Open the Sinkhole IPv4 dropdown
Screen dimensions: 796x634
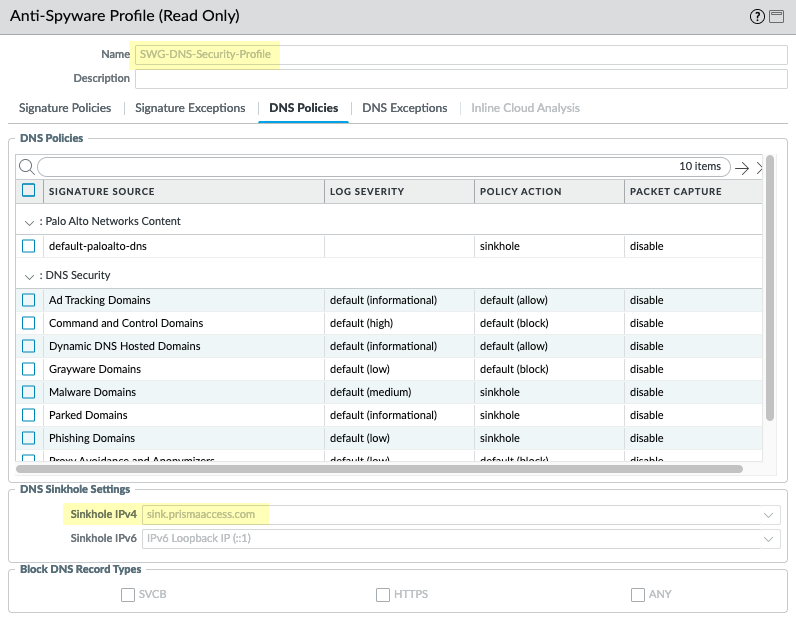click(x=768, y=515)
